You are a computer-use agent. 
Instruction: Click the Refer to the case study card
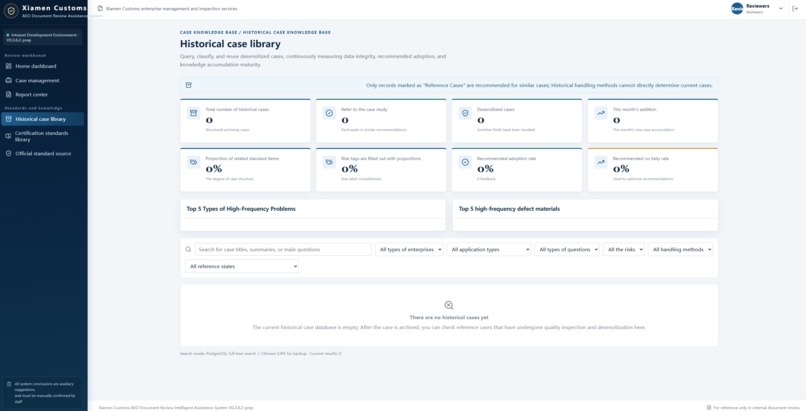(381, 121)
